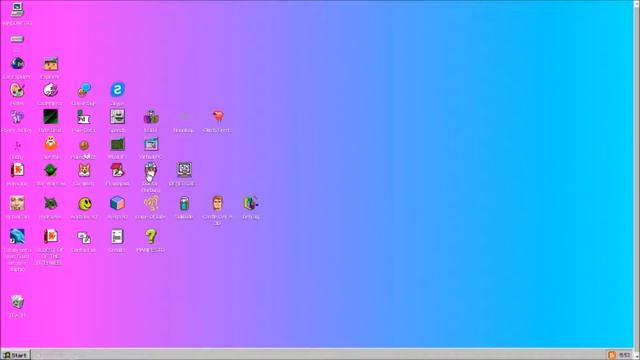The height and width of the screenshot is (360, 640).
Task: Open the blue chat bubble messenger icon
Action: tap(84, 90)
